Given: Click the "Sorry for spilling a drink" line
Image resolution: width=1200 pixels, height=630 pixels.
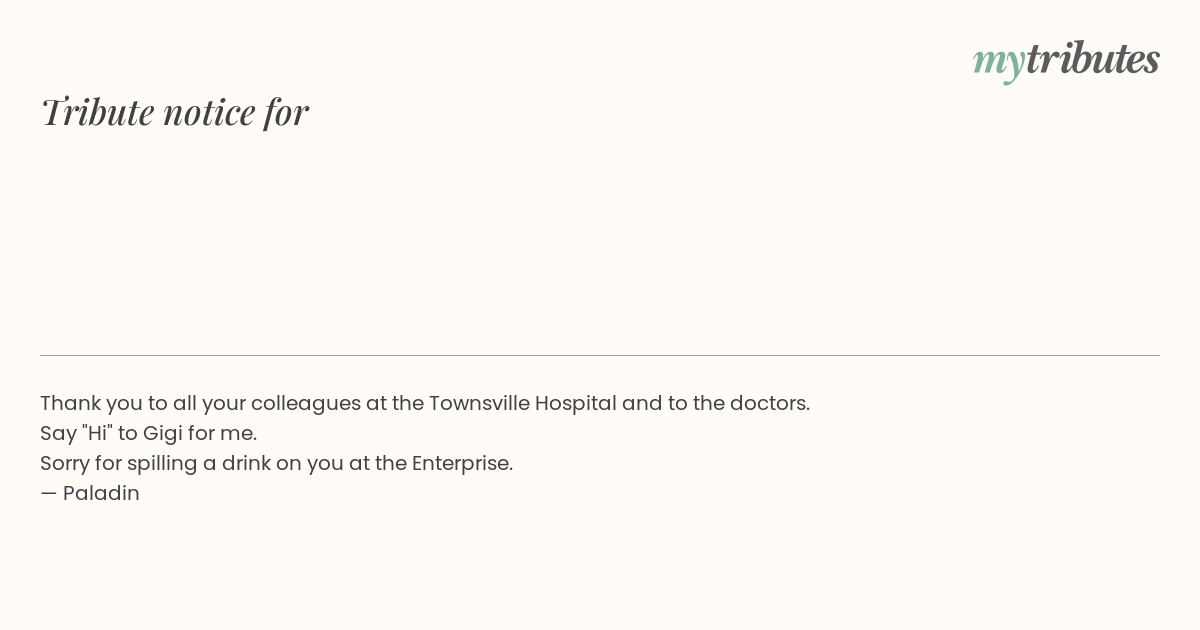Looking at the screenshot, I should 277,463.
